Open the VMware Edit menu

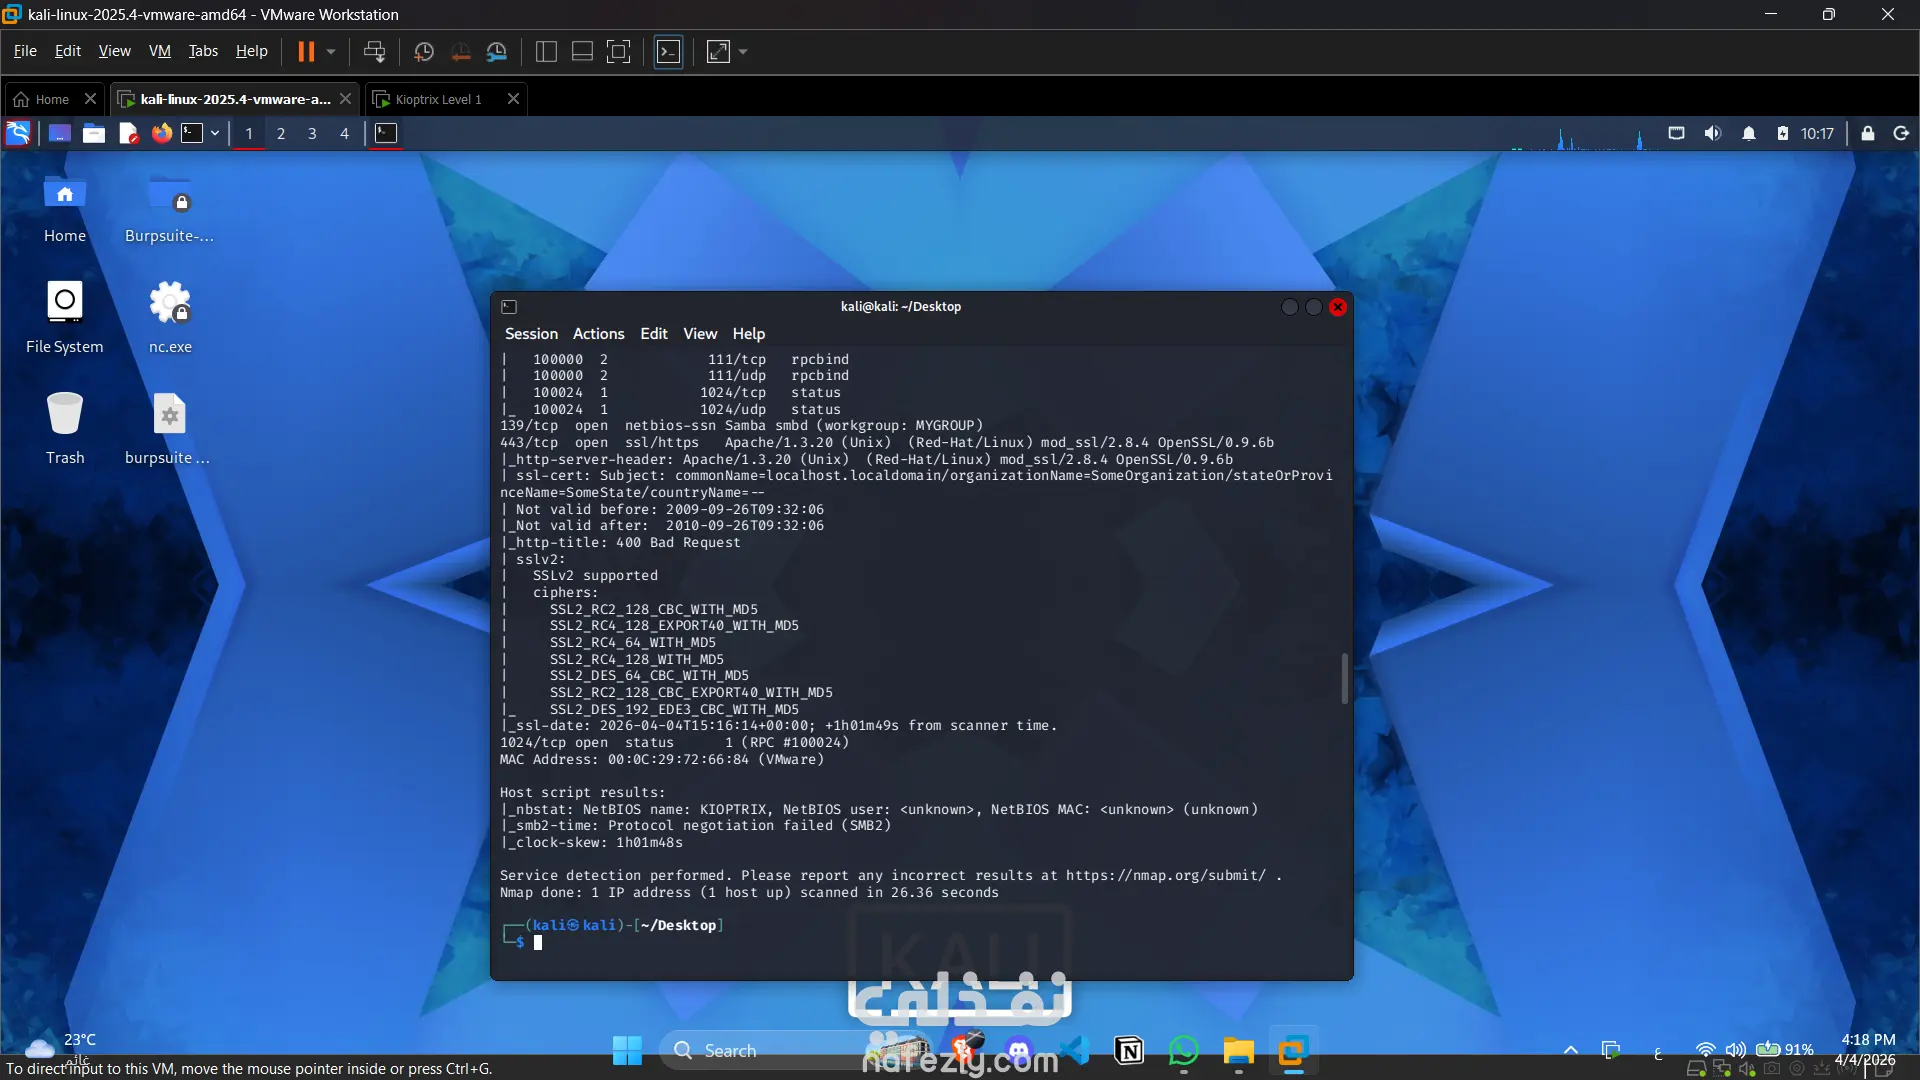(x=68, y=51)
